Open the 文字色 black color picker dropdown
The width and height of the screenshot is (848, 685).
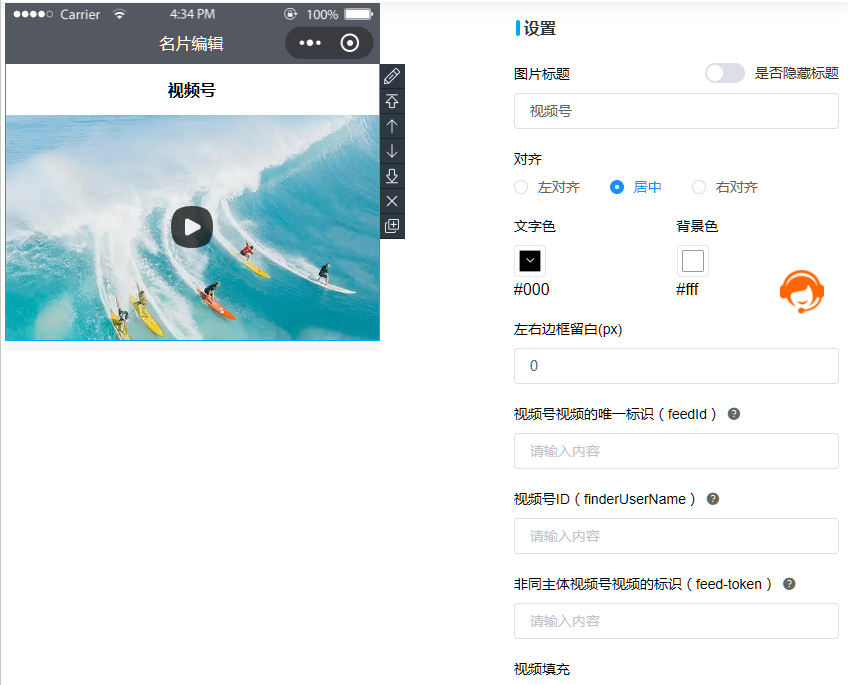tap(530, 261)
